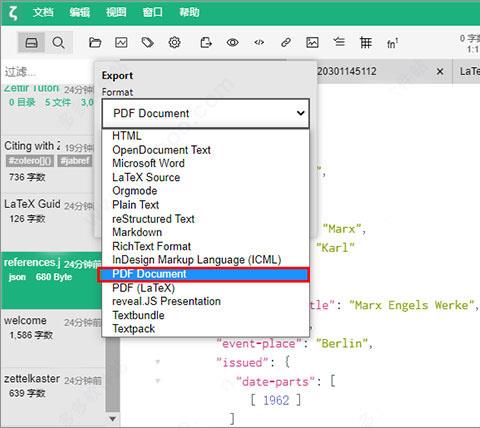Insert a code block via the code icon
Viewport: 480px width, 428px height.
259,43
